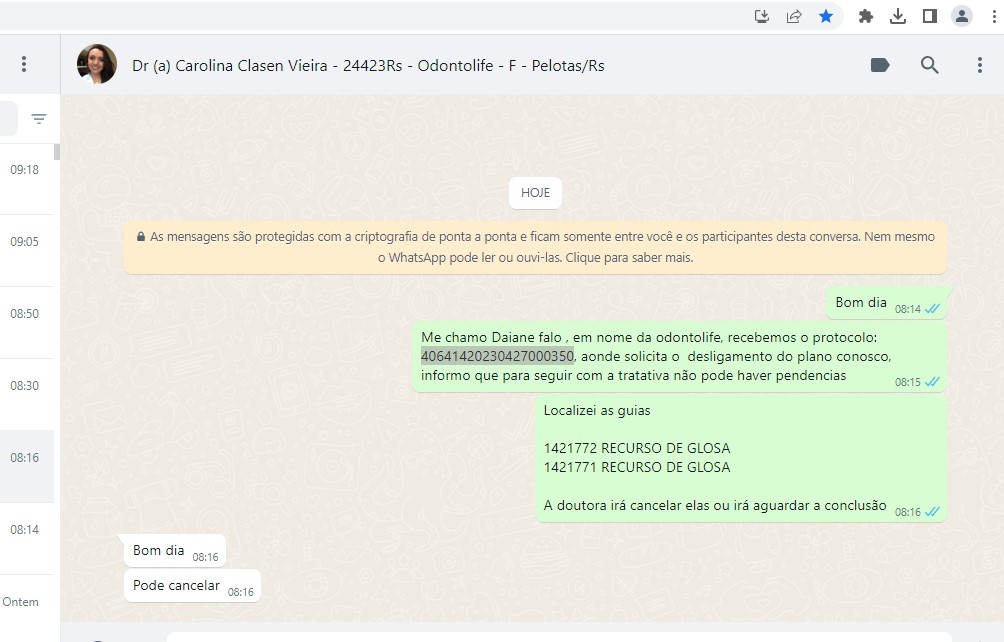This screenshot has width=1004, height=642.
Task: Click the sent 'Bom dia' message at 08:14
Action: coord(886,303)
